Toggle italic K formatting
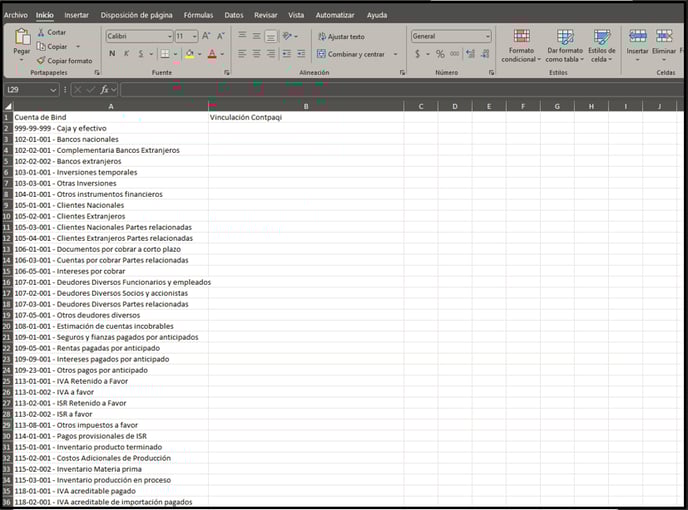 coord(126,54)
